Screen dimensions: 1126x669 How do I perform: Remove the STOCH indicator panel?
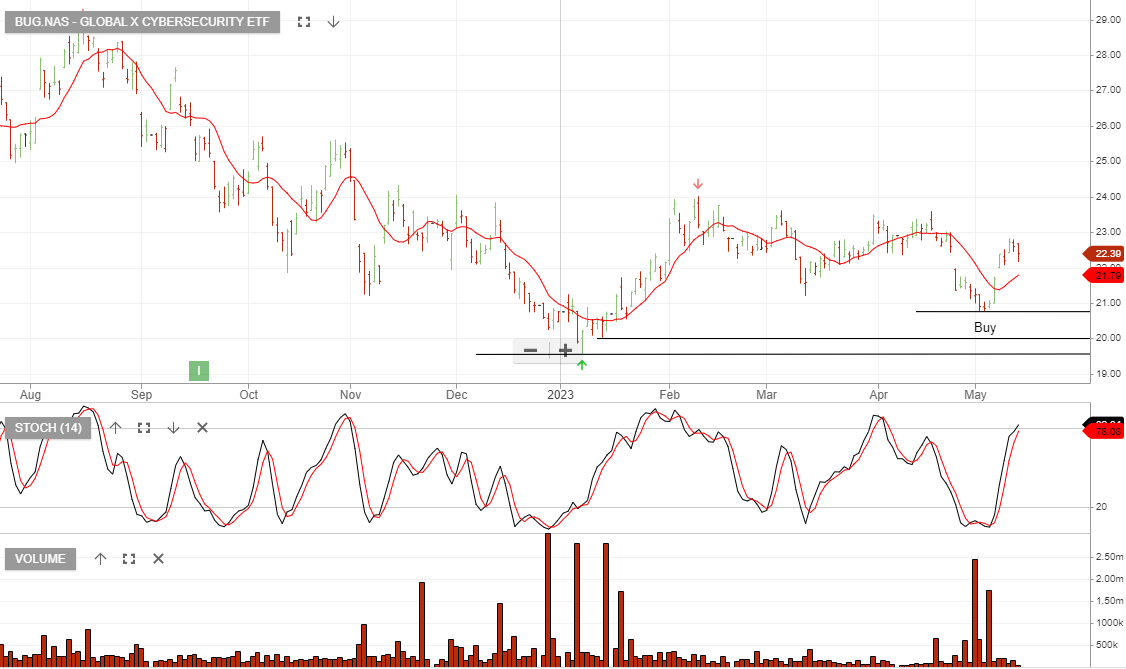click(x=203, y=428)
